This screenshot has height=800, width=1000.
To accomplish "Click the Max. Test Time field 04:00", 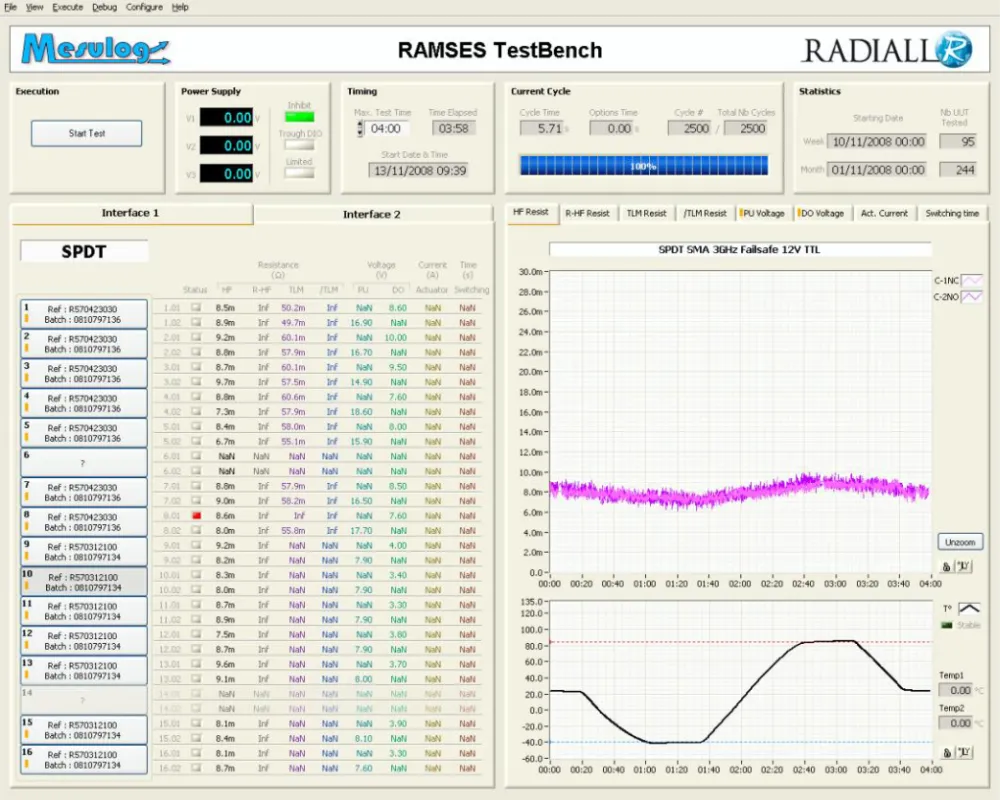I will coord(388,128).
